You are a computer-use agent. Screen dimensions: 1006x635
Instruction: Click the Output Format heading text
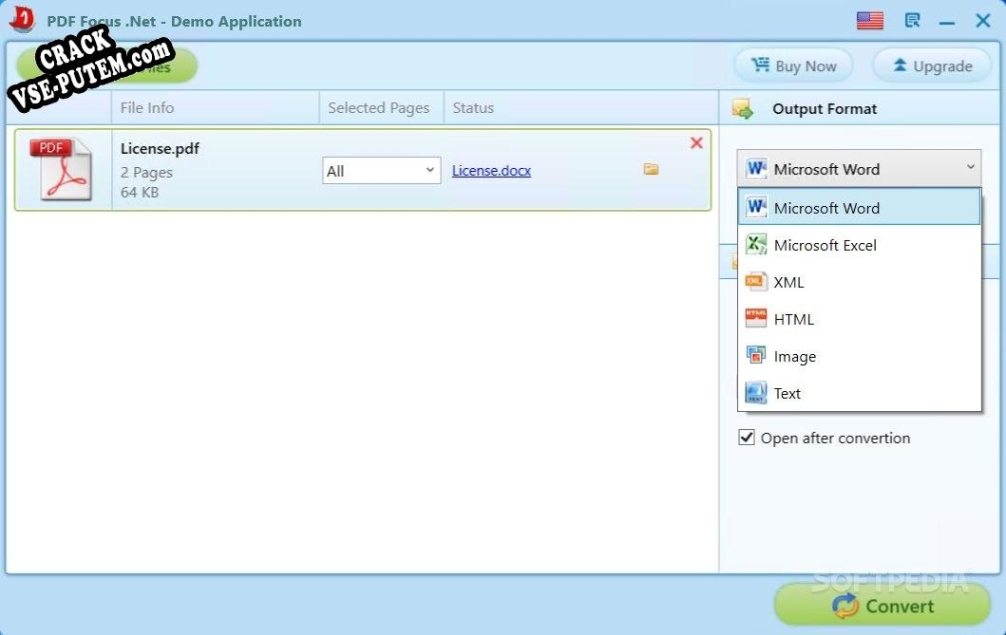(824, 109)
